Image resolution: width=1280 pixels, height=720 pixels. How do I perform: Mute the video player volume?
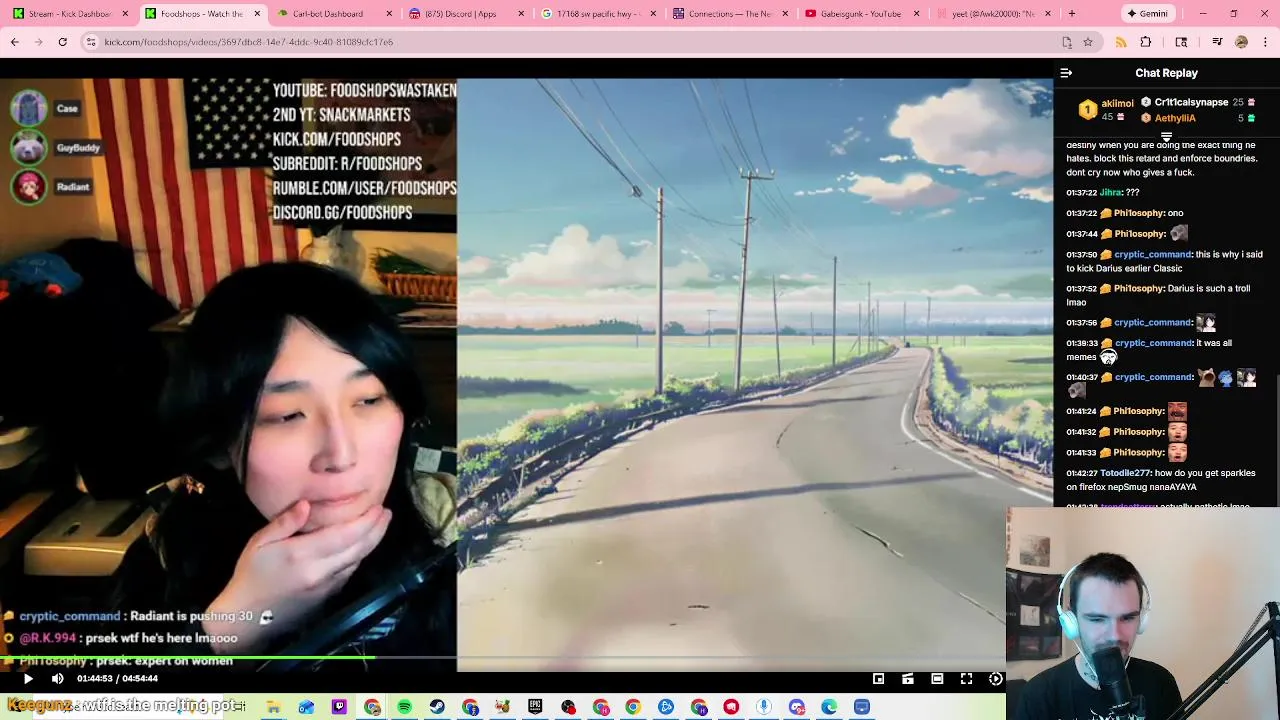click(x=57, y=679)
